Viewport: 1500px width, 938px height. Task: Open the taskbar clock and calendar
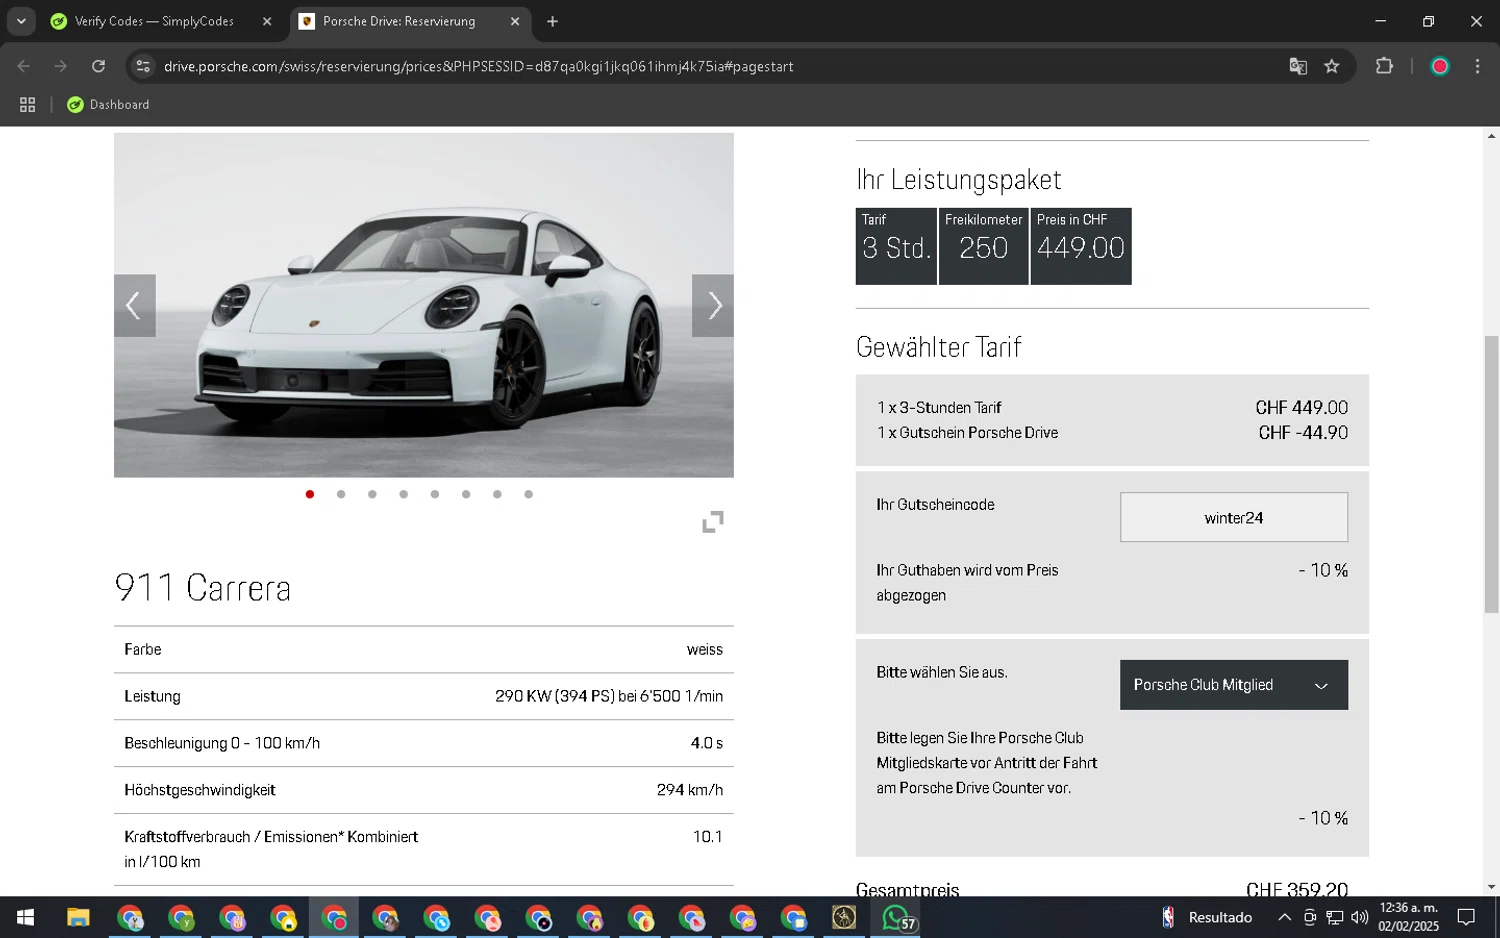coord(1408,917)
